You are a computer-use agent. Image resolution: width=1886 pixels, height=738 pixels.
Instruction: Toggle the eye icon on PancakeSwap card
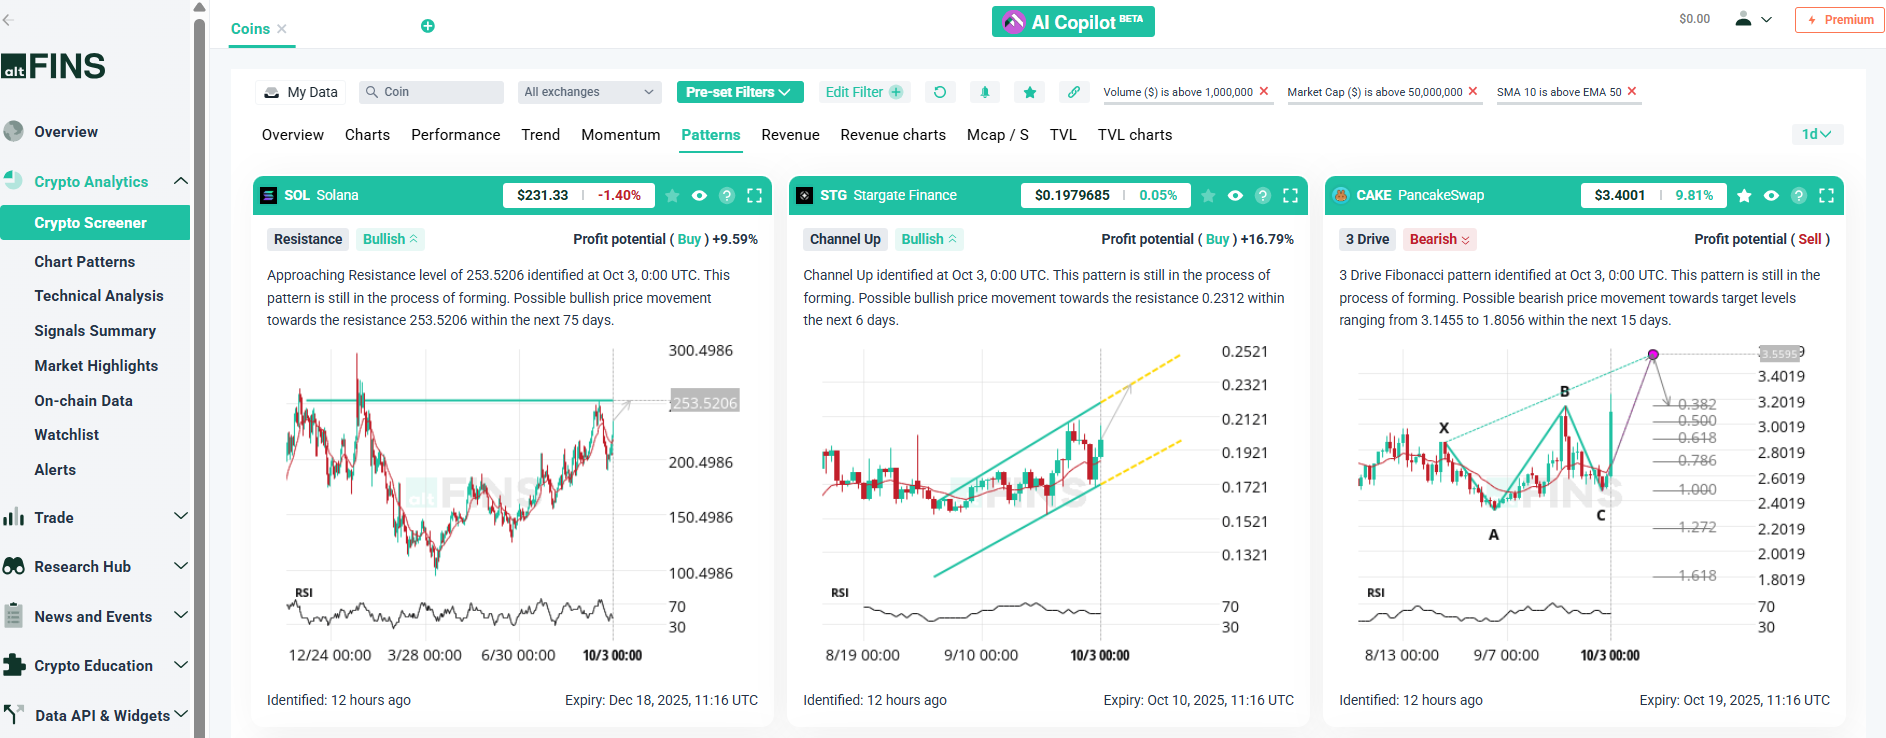[x=1771, y=196]
